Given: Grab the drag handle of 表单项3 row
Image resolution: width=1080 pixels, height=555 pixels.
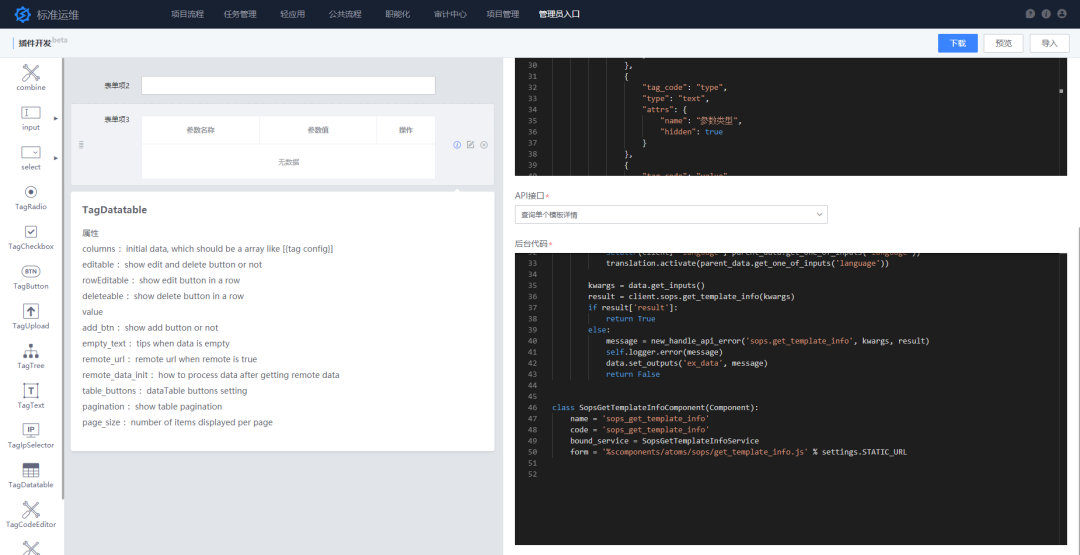Looking at the screenshot, I should [x=81, y=145].
